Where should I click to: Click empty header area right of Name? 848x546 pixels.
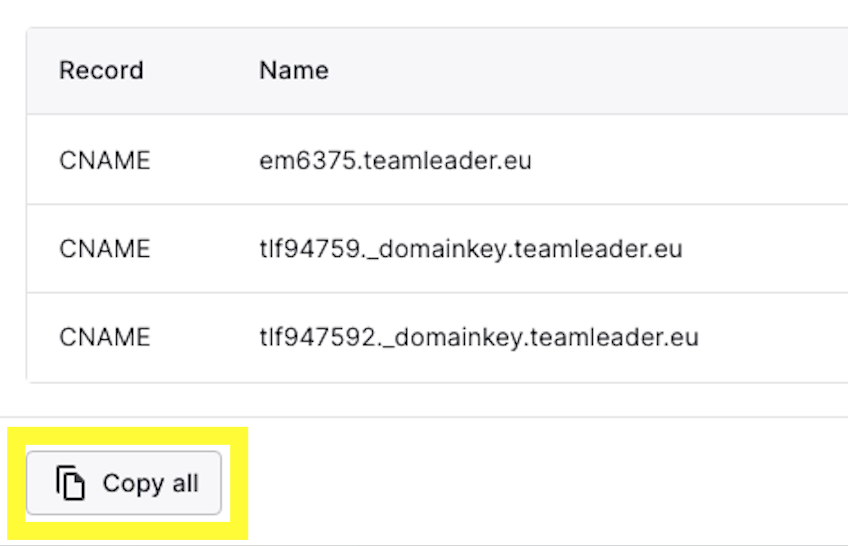[589, 70]
